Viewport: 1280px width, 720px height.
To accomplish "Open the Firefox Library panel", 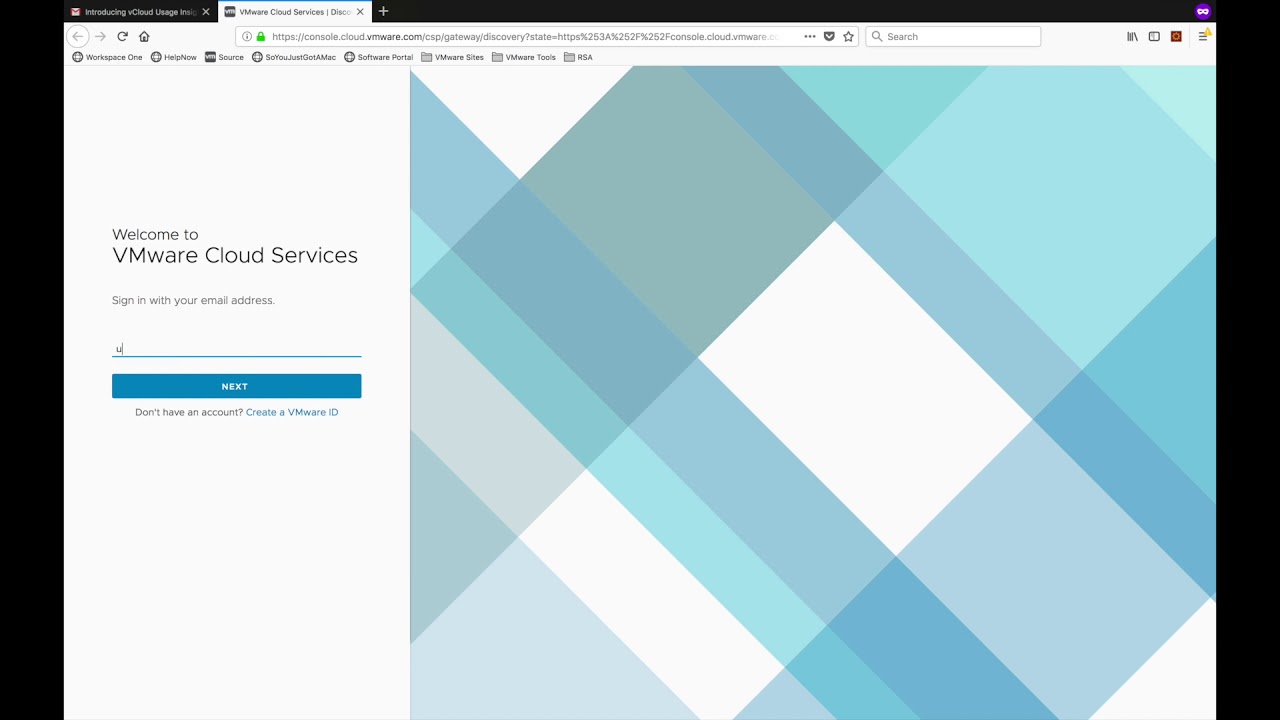I will [x=1131, y=36].
